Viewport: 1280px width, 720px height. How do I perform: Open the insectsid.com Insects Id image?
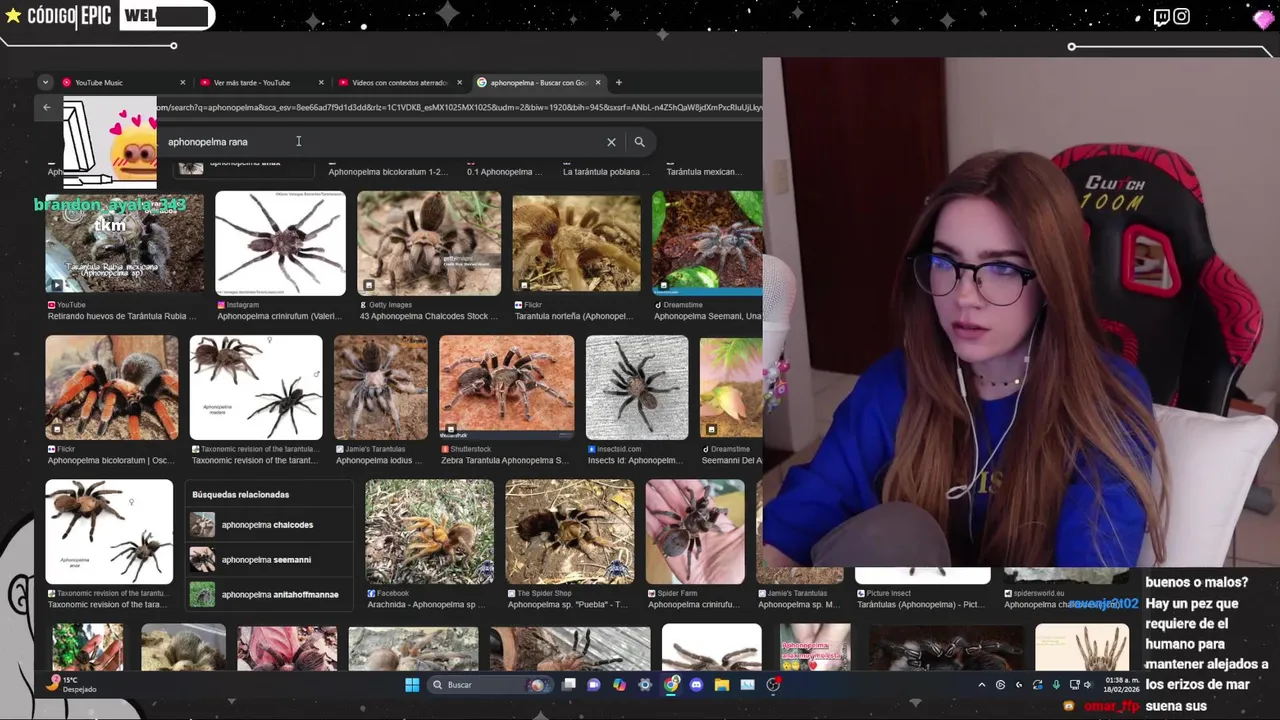pyautogui.click(x=637, y=388)
